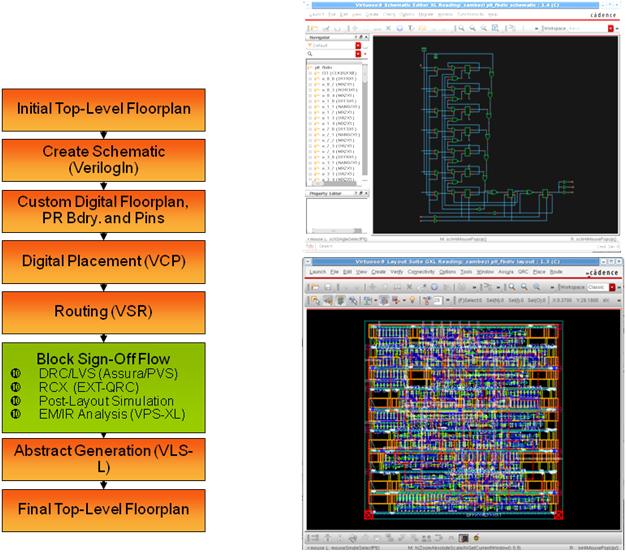This screenshot has width=626, height=552.
Task: Click the Save disk icon in Layout Suite toolbar
Action: click(328, 287)
